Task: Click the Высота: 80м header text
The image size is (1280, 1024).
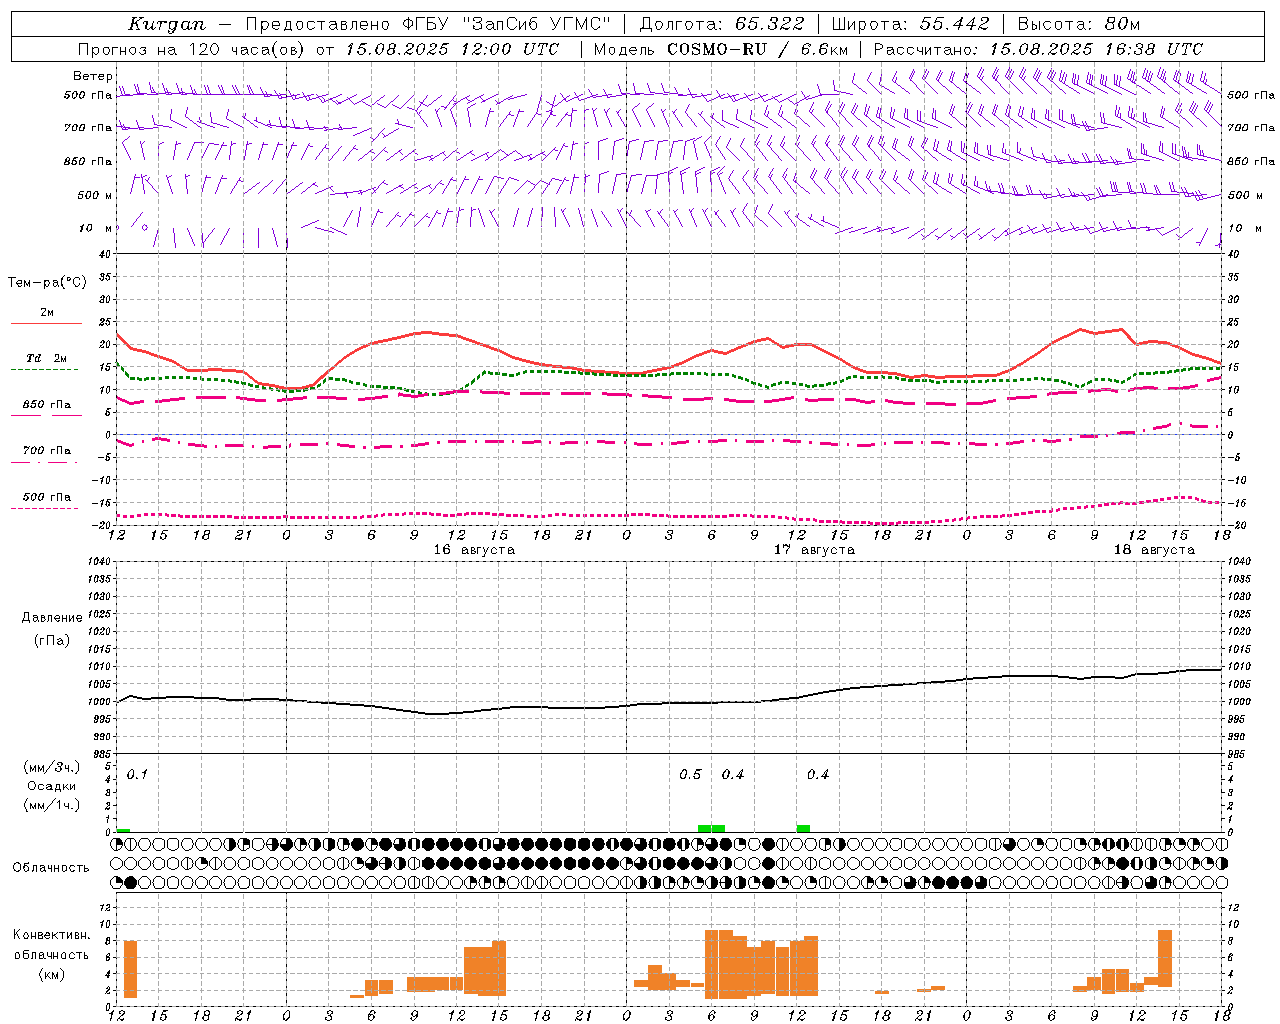Action: click(x=1079, y=24)
